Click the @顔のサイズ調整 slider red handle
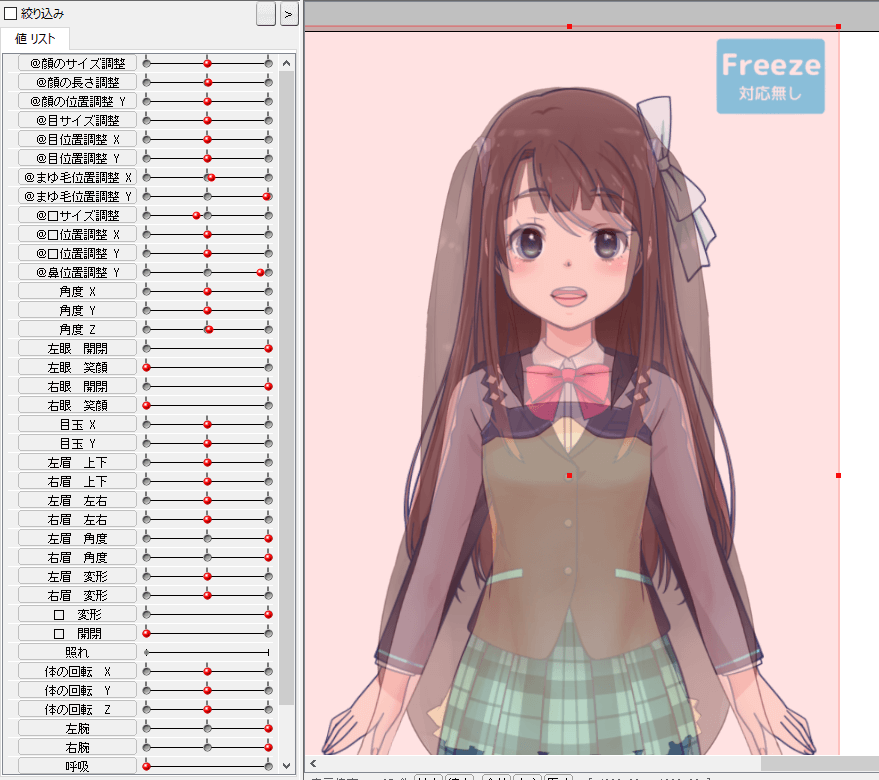Screen dimensions: 879x780 point(207,63)
